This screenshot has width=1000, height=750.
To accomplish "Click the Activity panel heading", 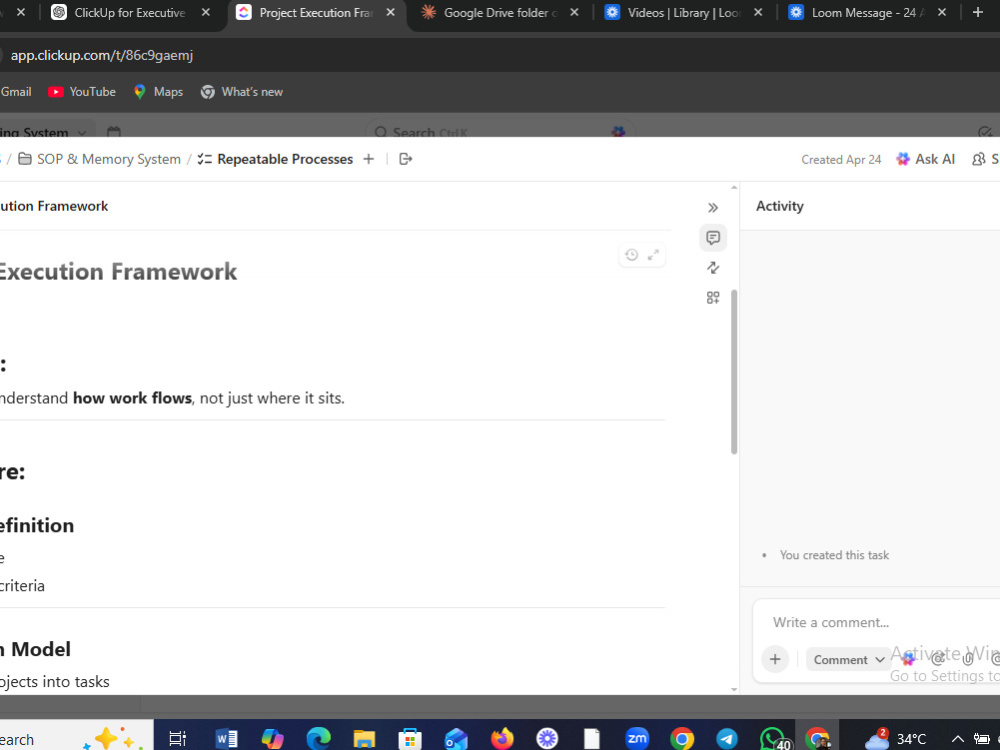I will coord(779,206).
